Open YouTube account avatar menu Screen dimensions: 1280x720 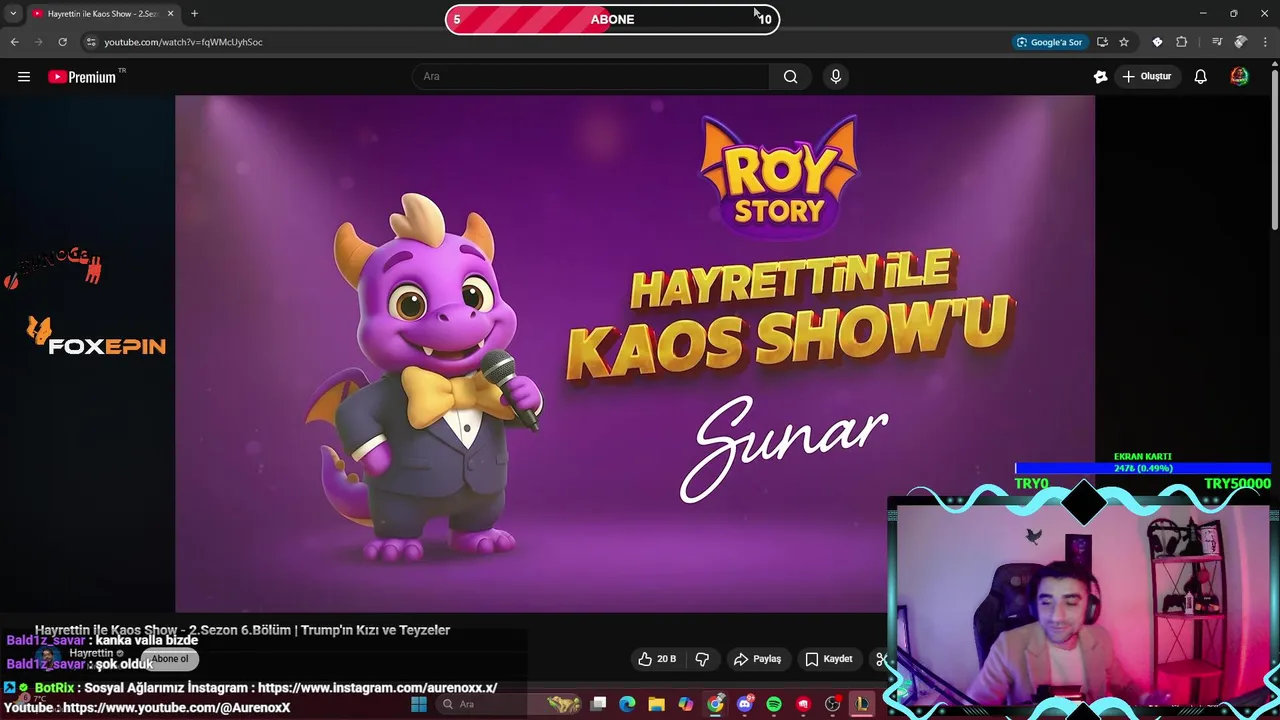click(1239, 77)
